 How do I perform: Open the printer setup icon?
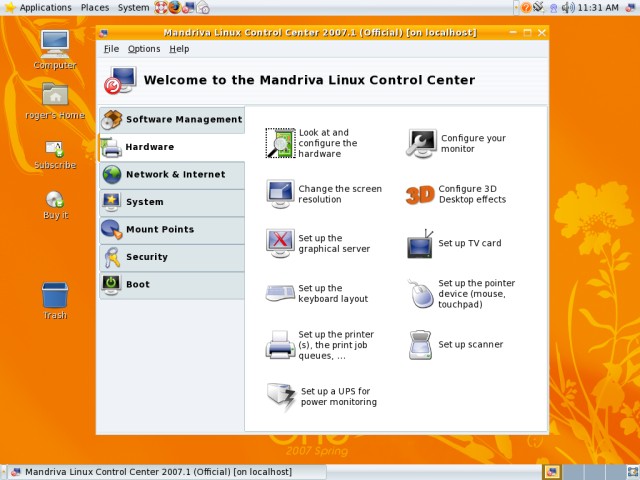tap(280, 345)
